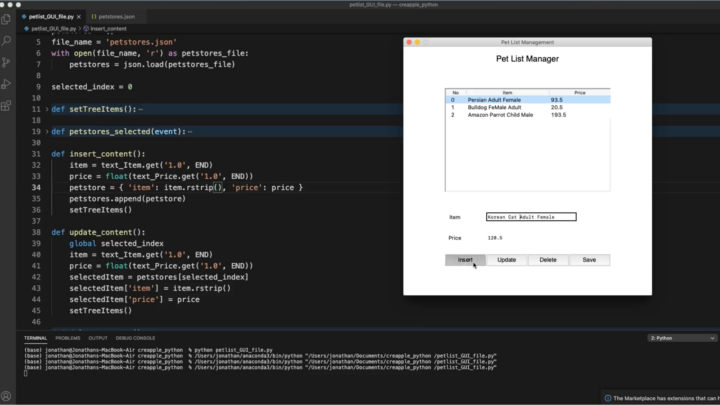Click the 'Pet List Manager' heading
Screen dimensions: 720x405
[527, 59]
